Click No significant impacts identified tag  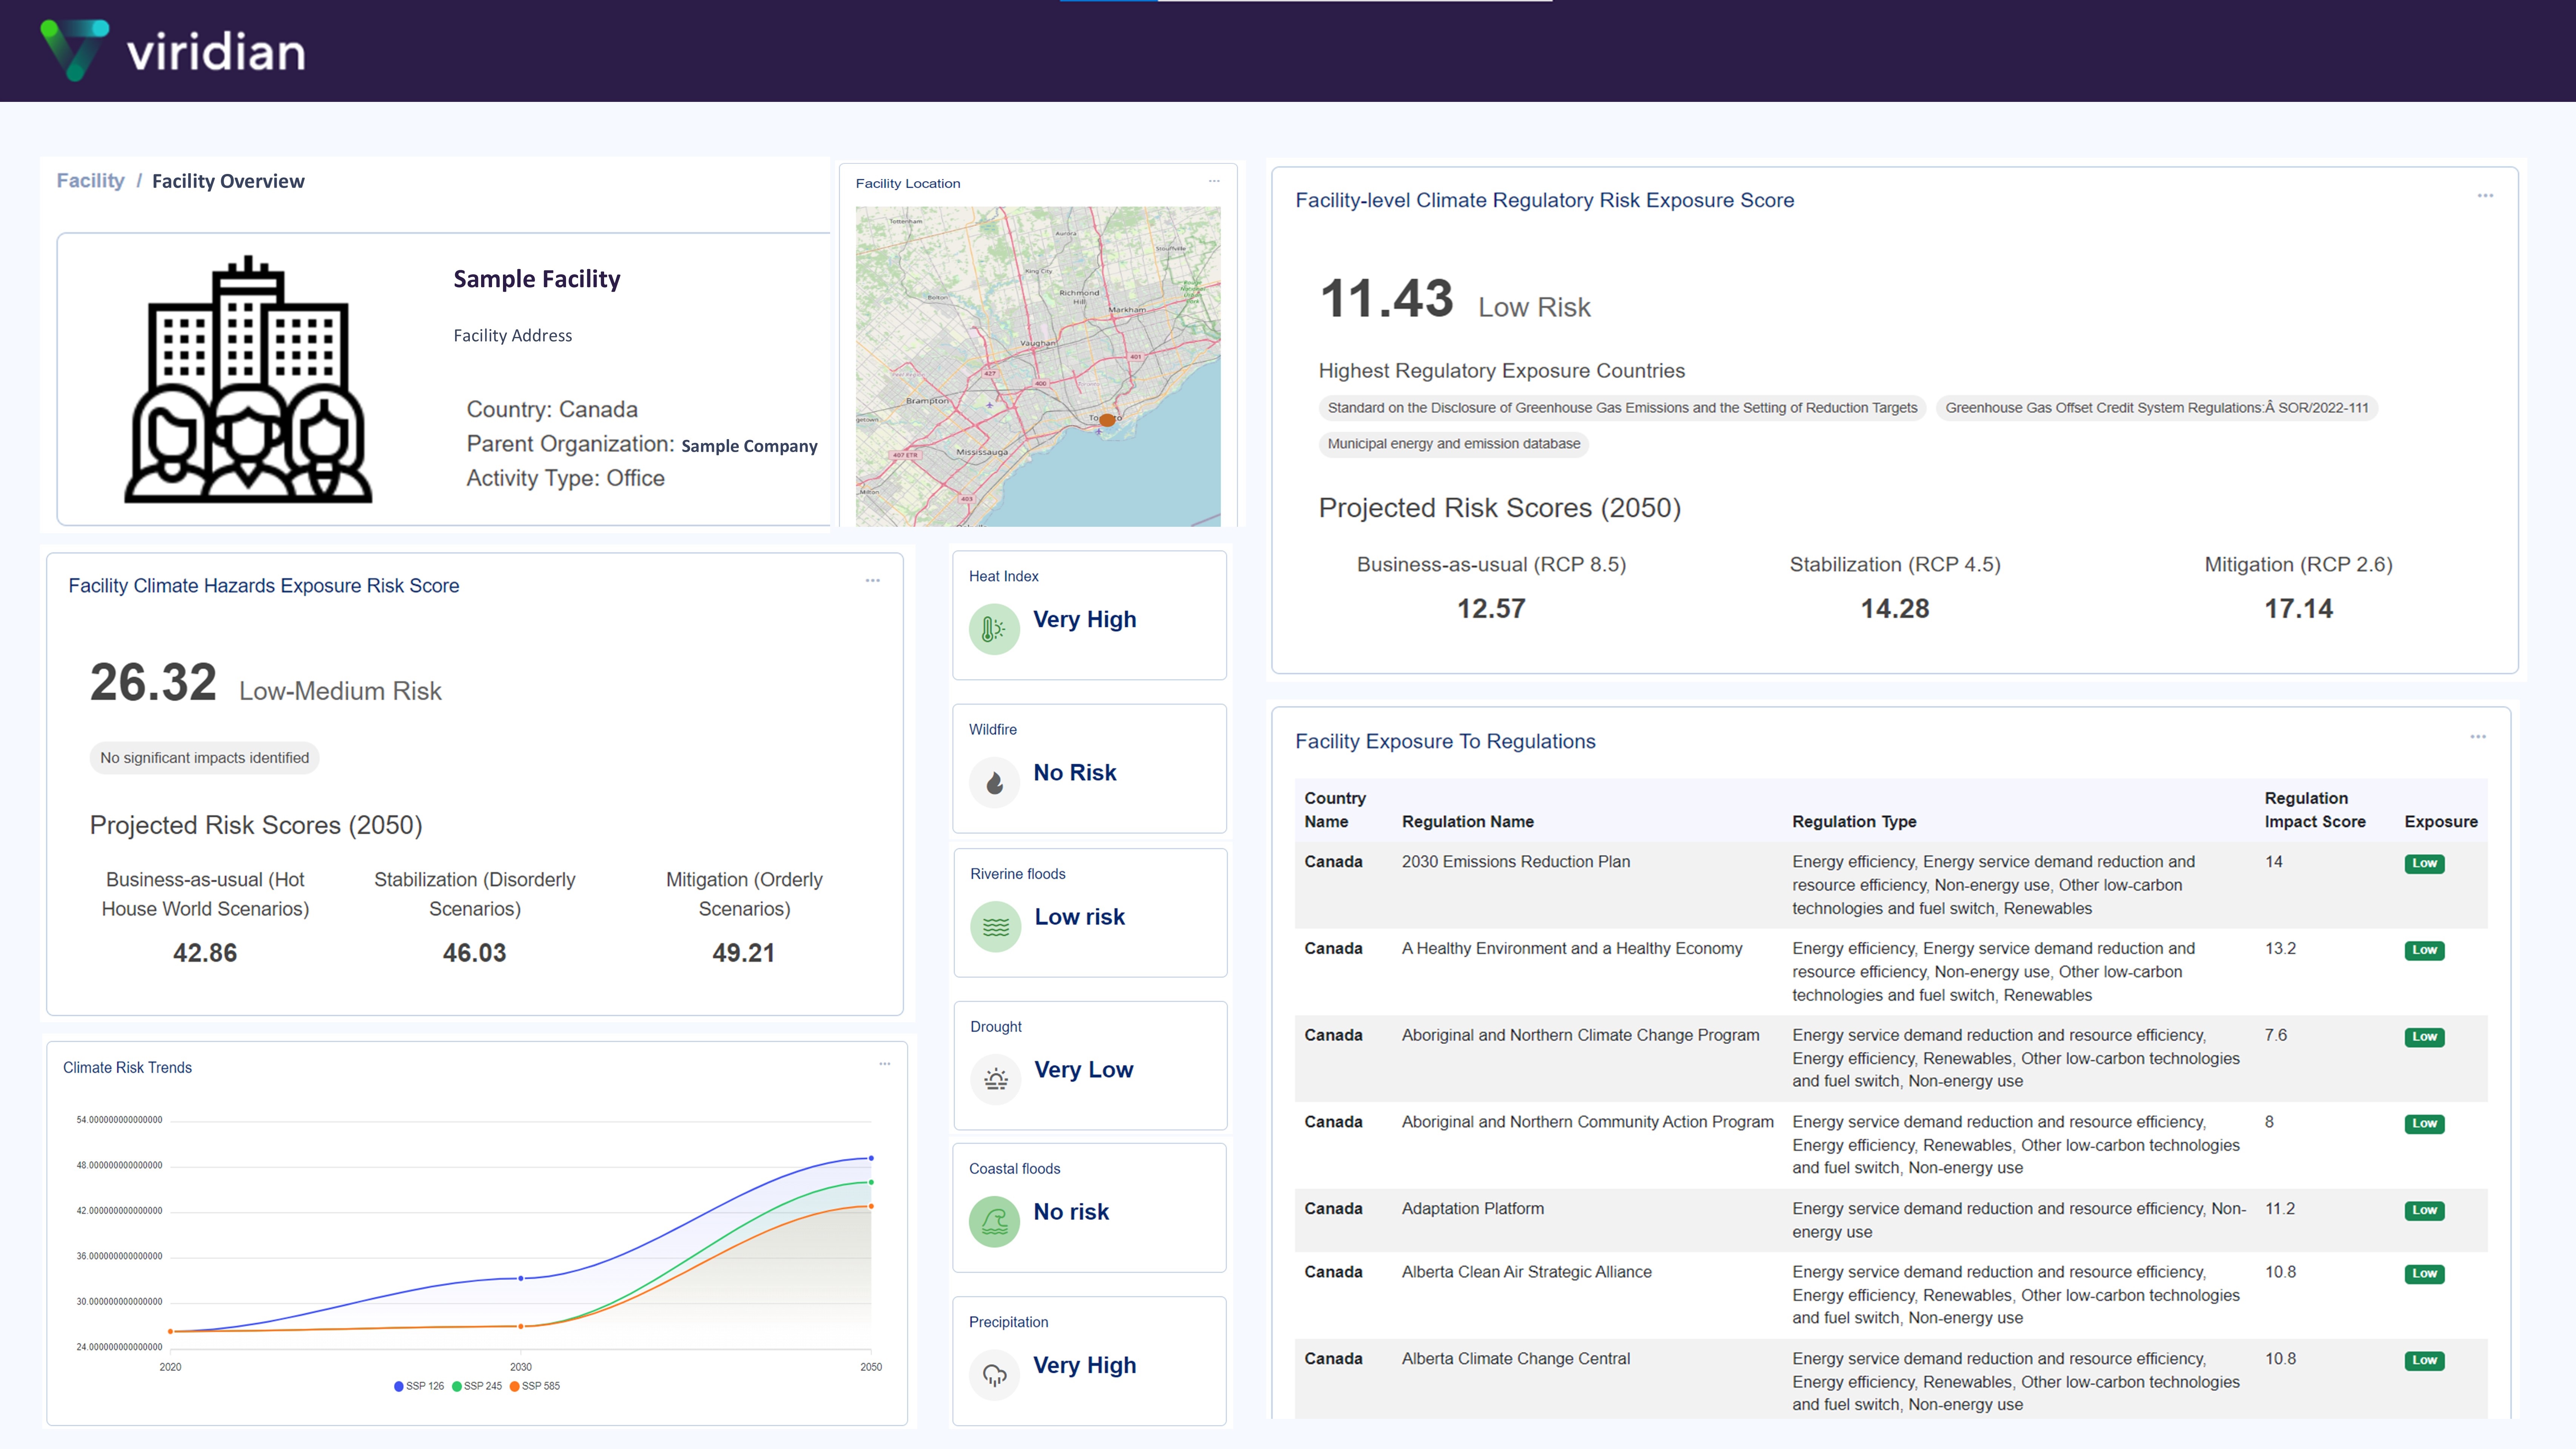205,758
